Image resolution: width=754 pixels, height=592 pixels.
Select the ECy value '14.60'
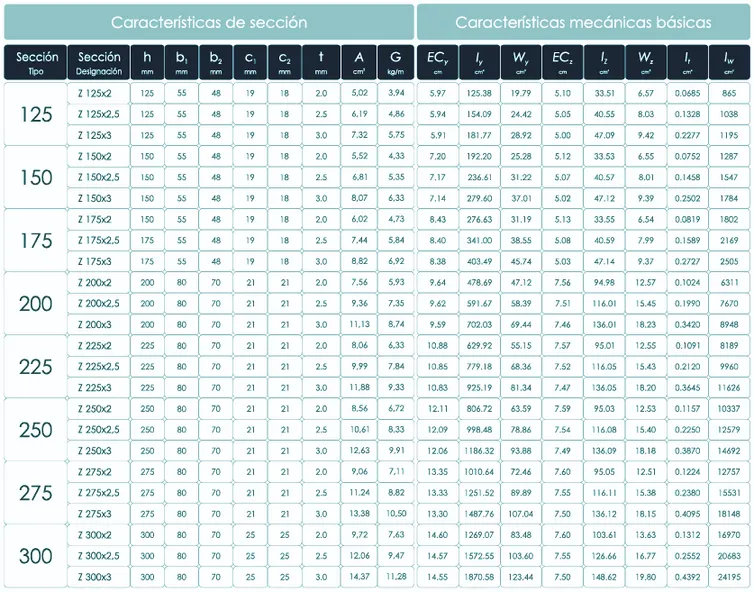pyautogui.click(x=438, y=535)
